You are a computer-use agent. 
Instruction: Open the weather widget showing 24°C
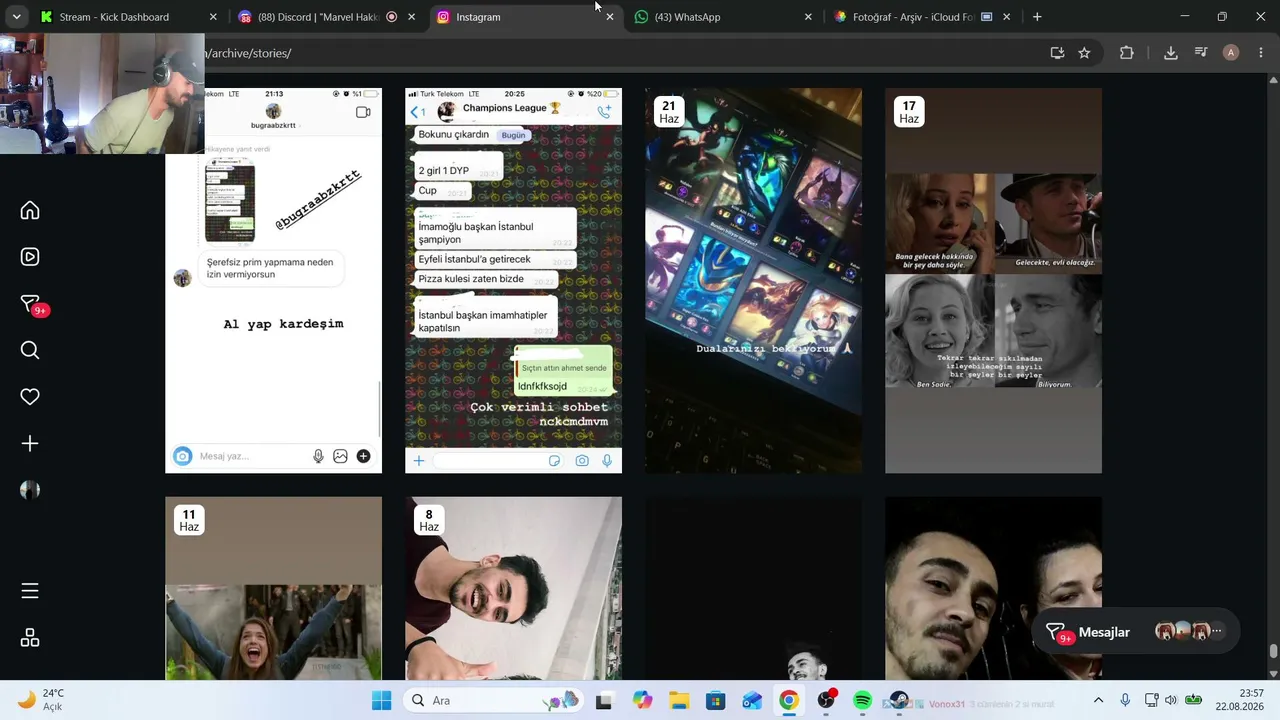point(41,700)
